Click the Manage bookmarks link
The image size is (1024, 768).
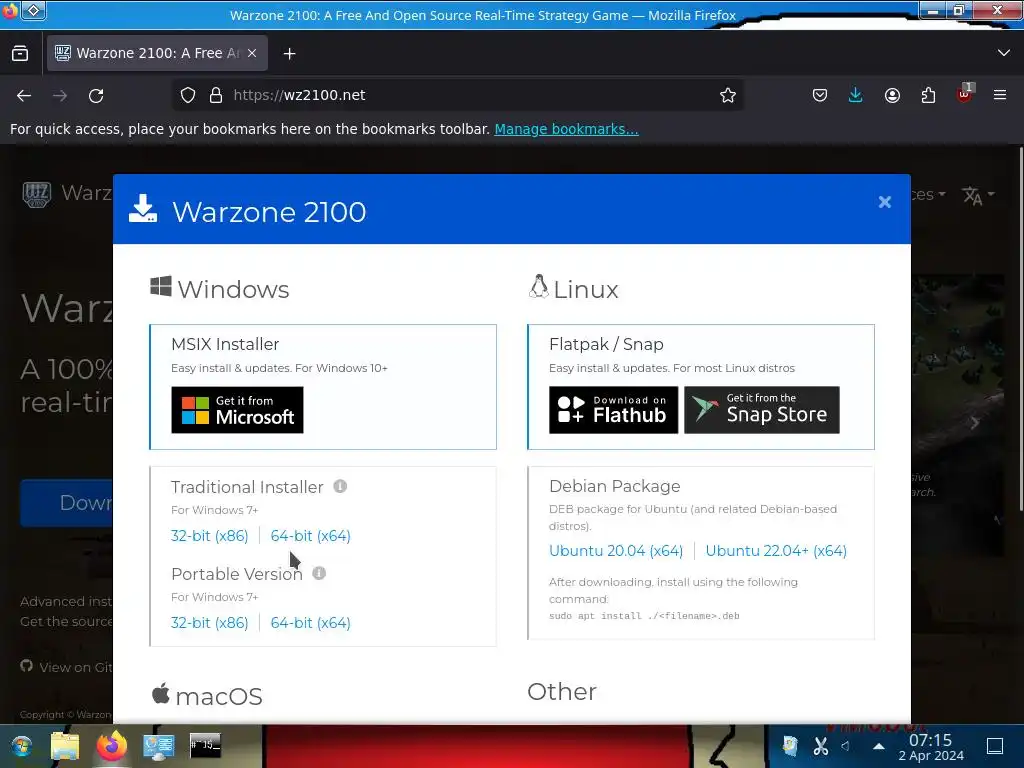[x=566, y=129]
